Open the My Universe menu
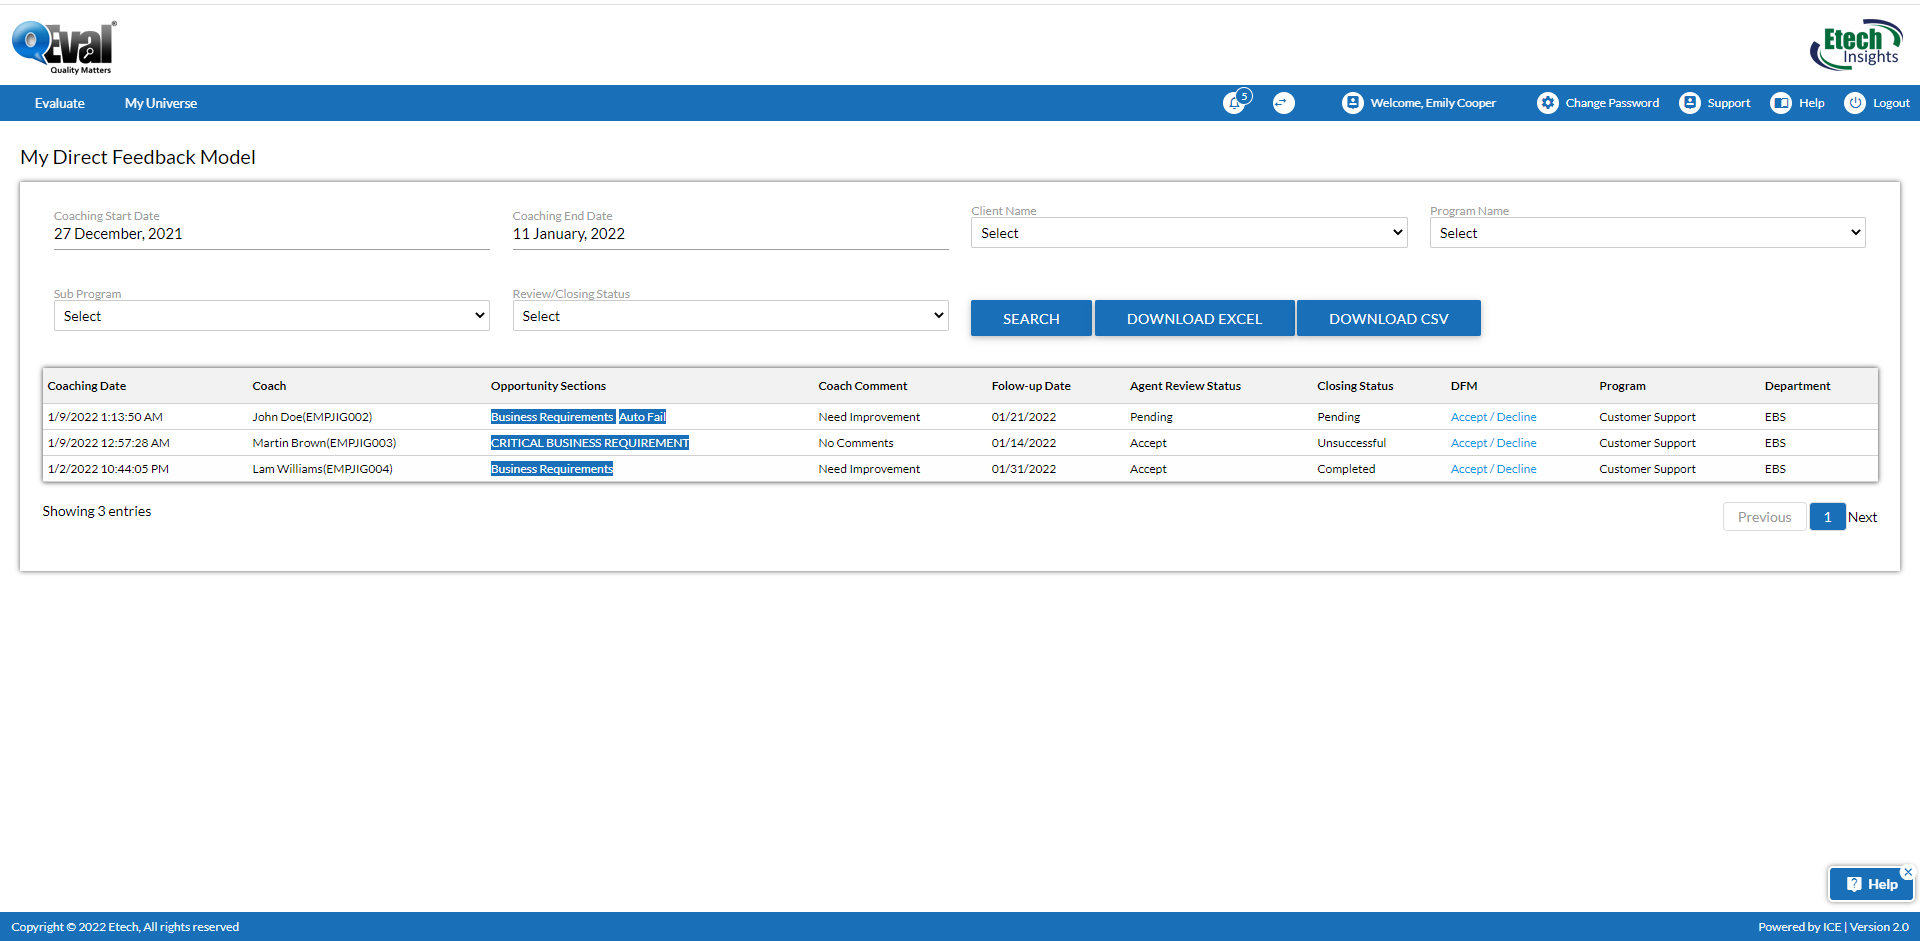 pos(161,103)
